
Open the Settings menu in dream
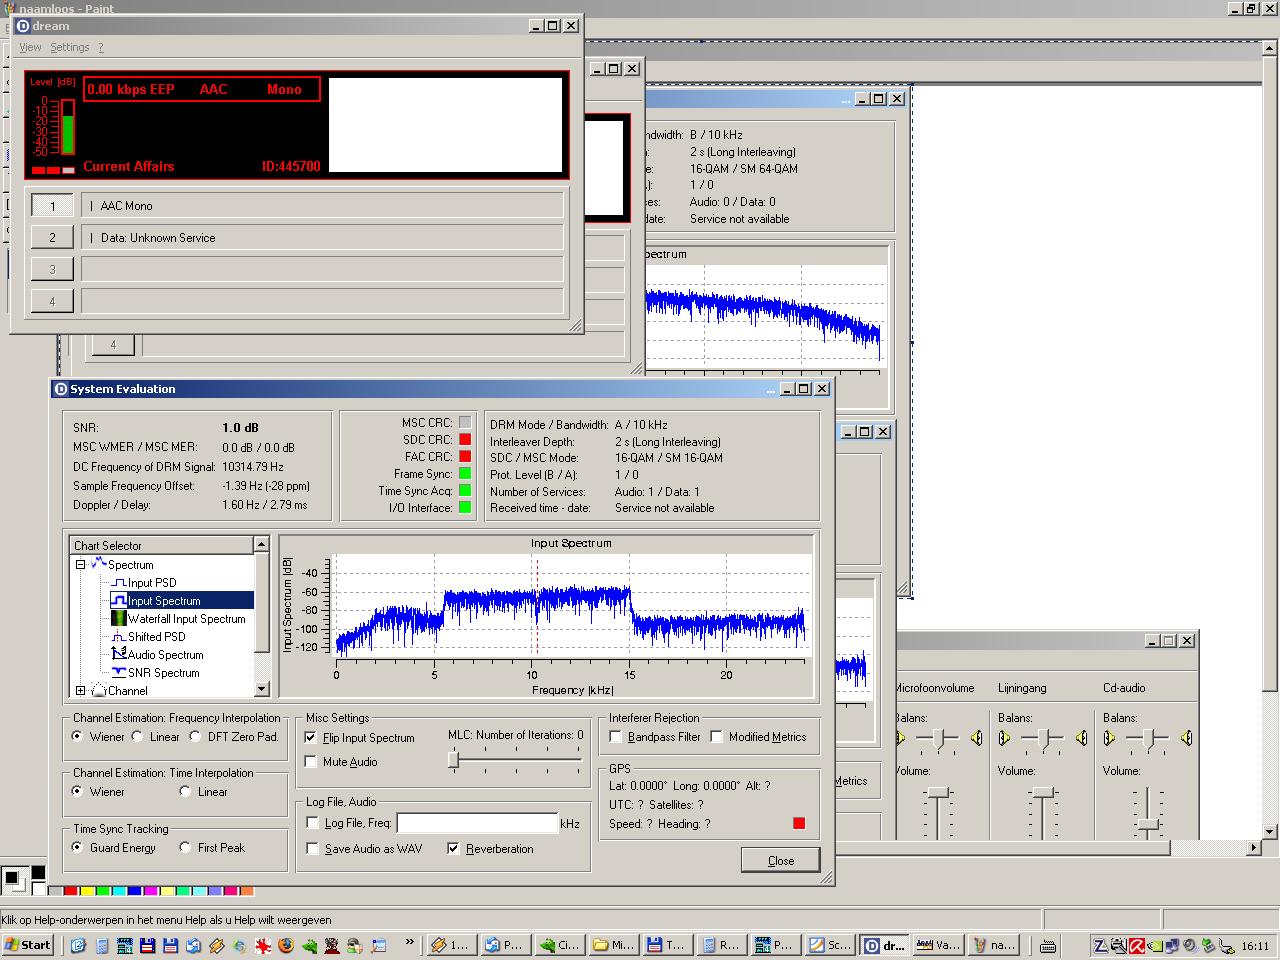(69, 47)
